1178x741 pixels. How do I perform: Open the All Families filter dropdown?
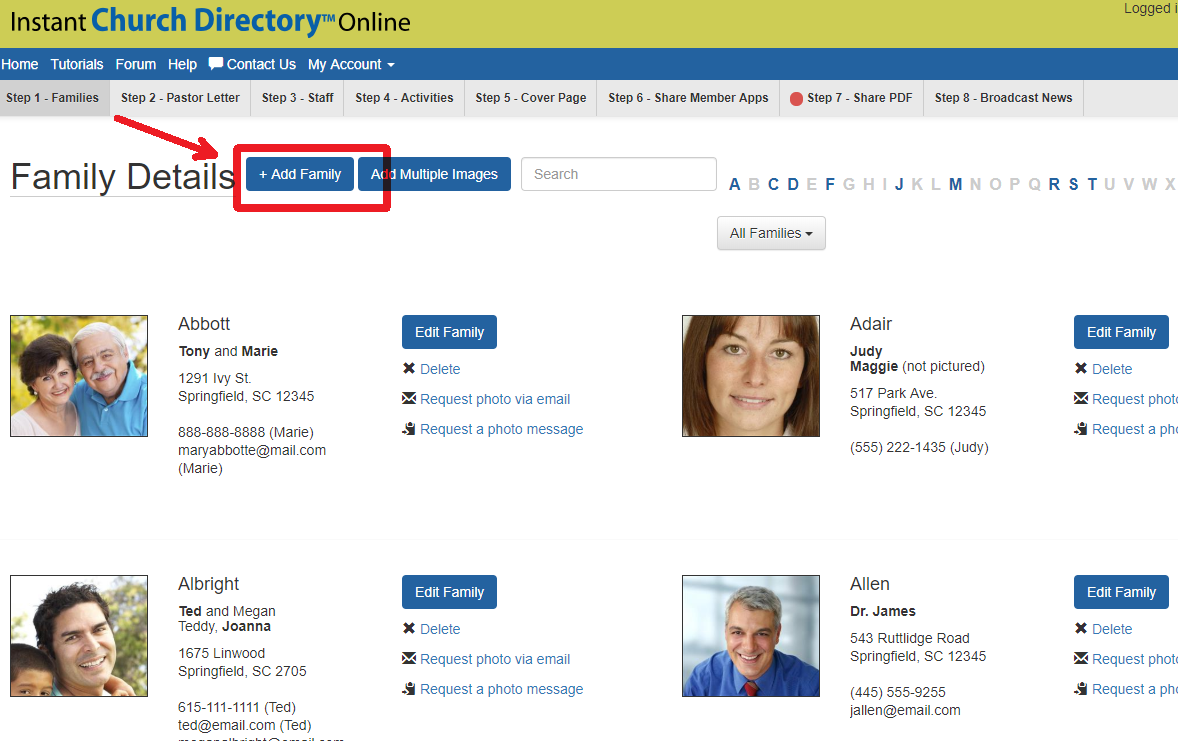click(770, 233)
